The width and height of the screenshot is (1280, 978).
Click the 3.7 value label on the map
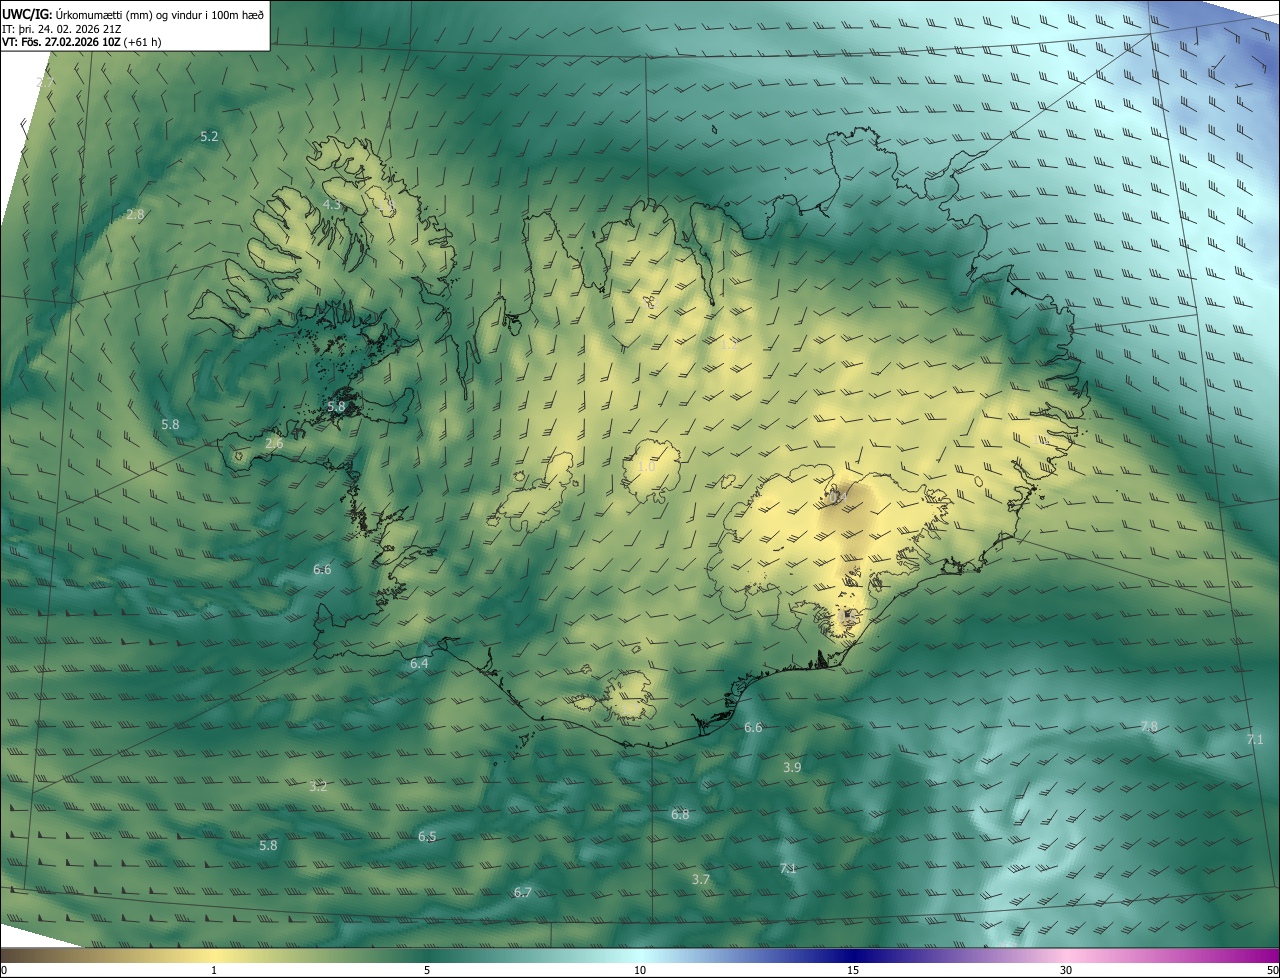coord(701,879)
